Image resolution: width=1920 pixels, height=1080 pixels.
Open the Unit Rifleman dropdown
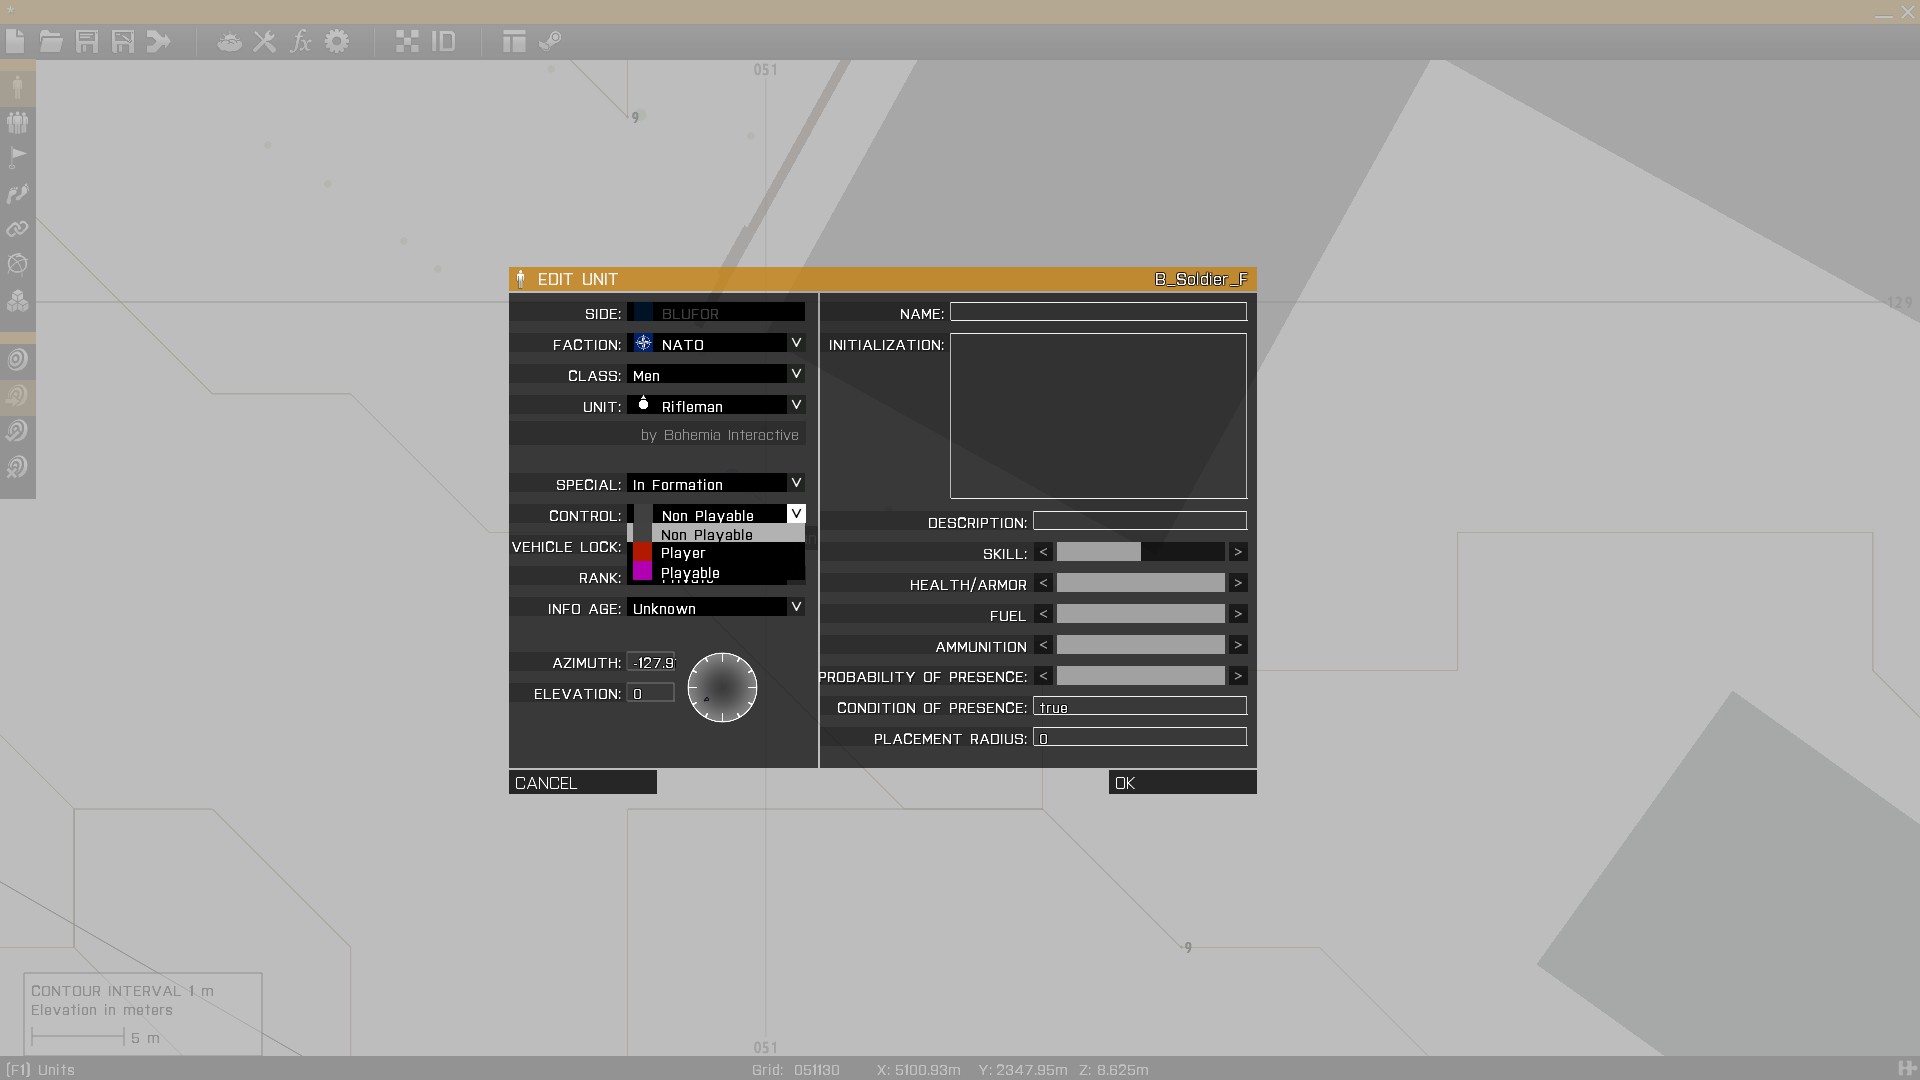coord(796,405)
